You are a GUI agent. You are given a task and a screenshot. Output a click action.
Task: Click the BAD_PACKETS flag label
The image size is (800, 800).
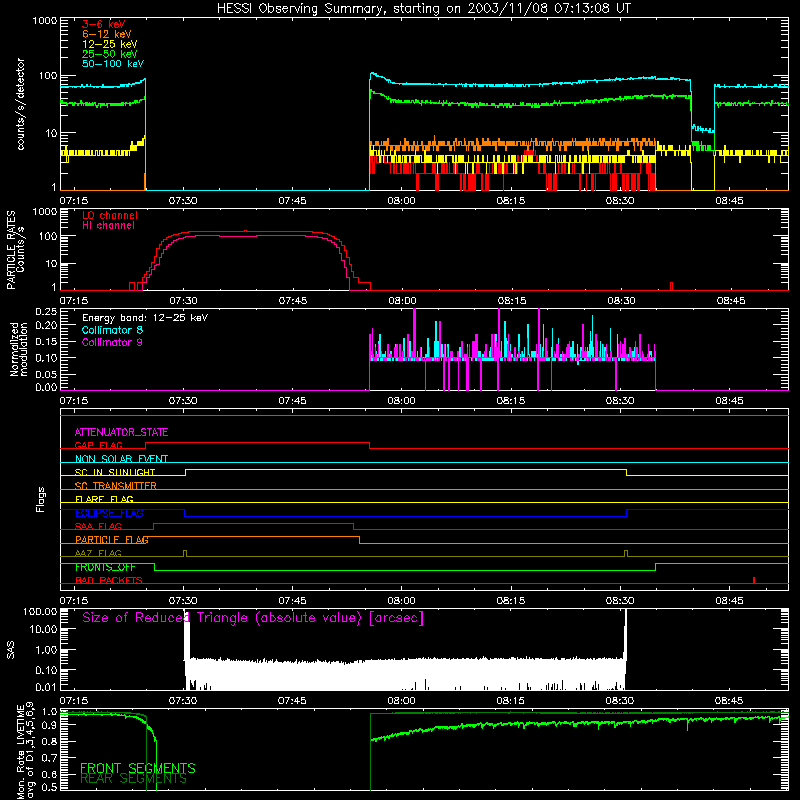pos(109,581)
